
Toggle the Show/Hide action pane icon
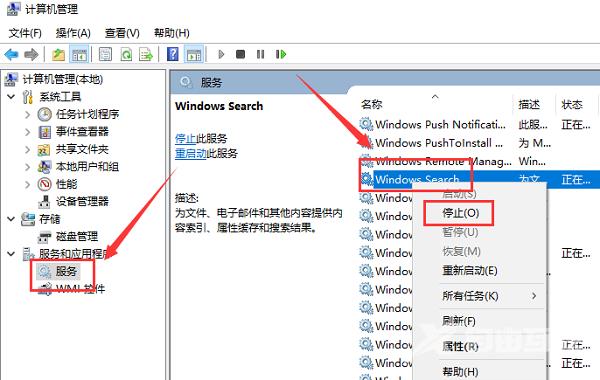tap(194, 54)
